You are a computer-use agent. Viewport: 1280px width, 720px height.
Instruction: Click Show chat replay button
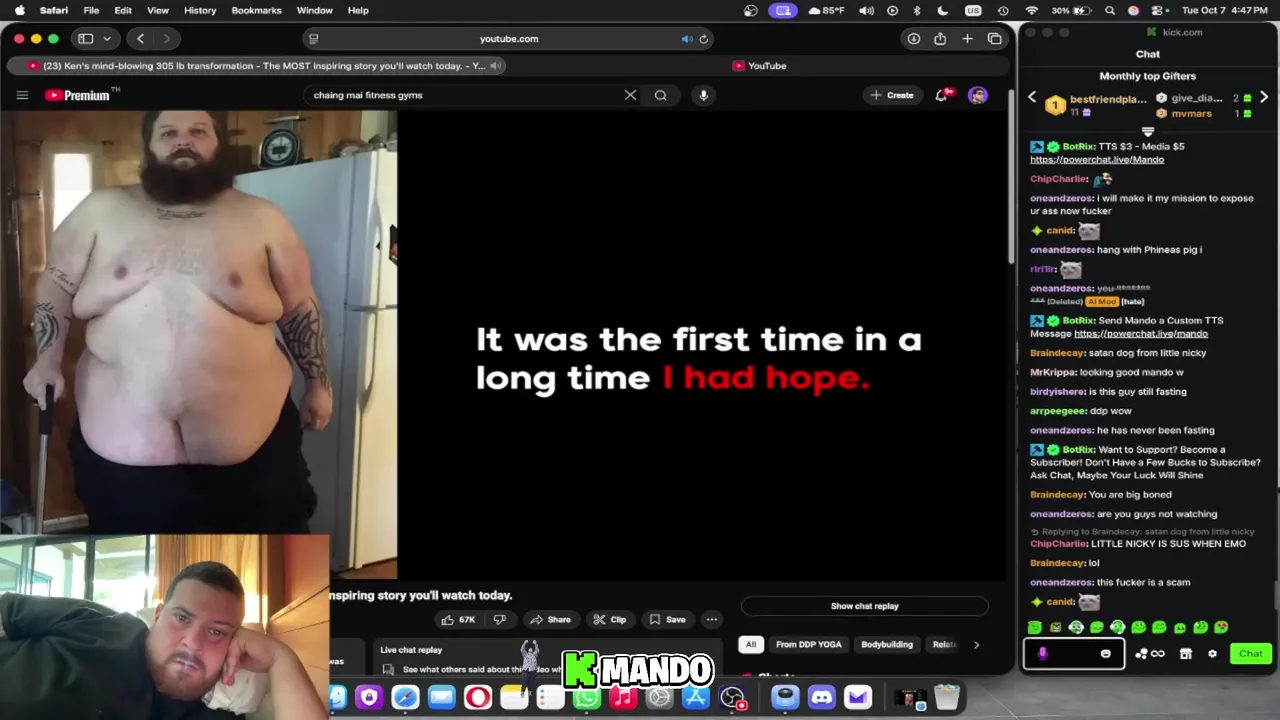(864, 606)
